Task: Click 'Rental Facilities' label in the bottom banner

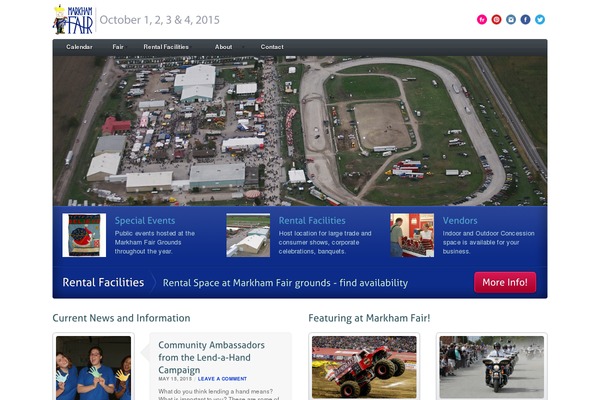Action: (x=103, y=282)
